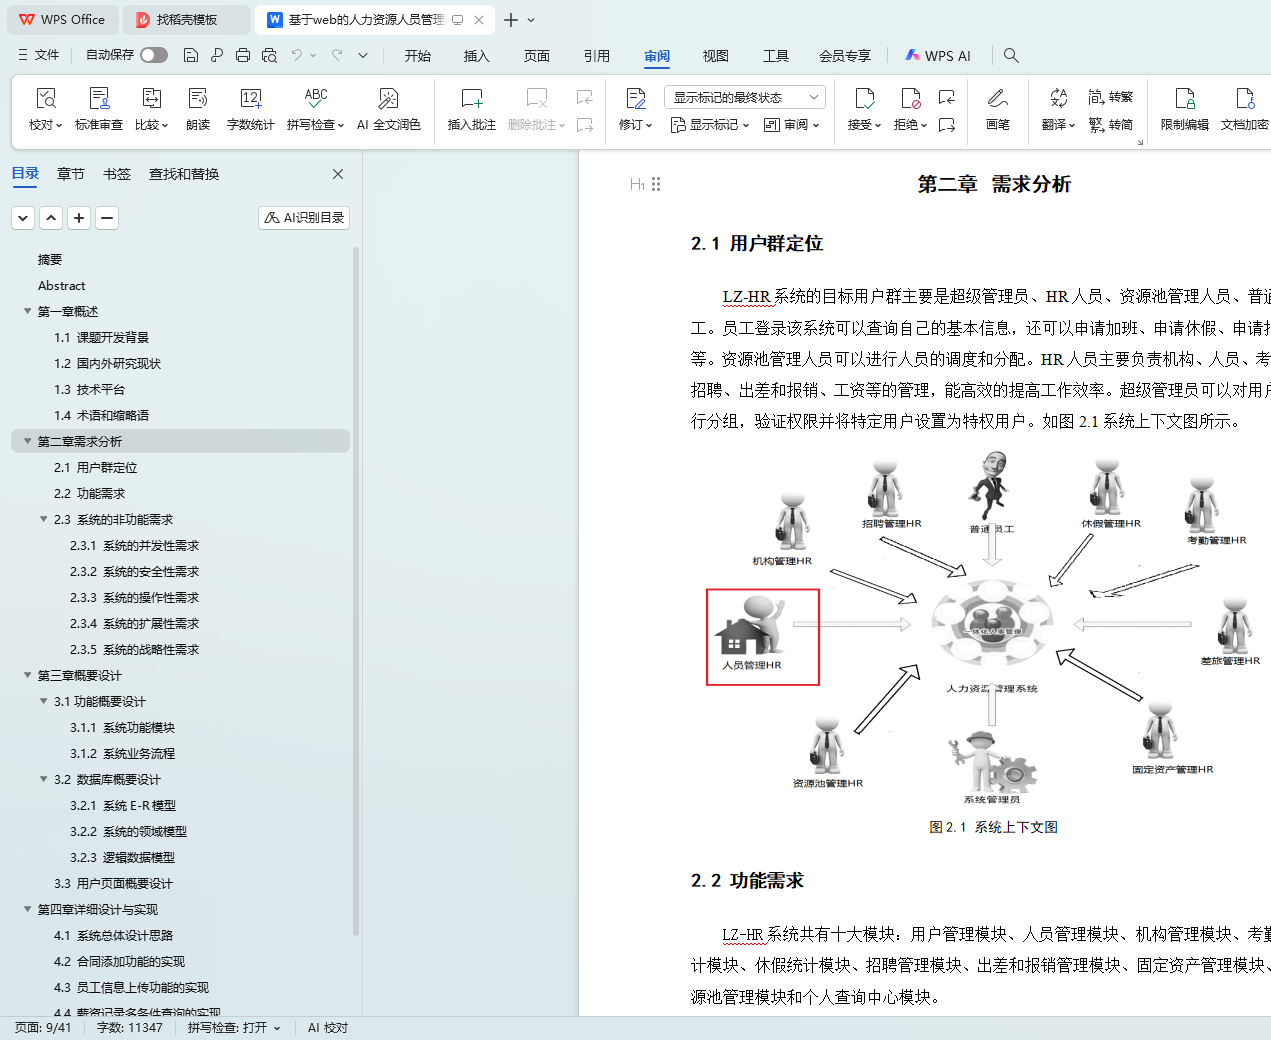Click the outline minus button
This screenshot has height=1040, width=1271.
[x=107, y=217]
